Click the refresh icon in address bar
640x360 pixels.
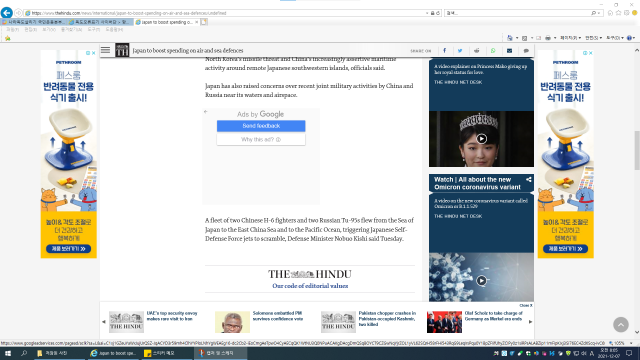click(438, 13)
